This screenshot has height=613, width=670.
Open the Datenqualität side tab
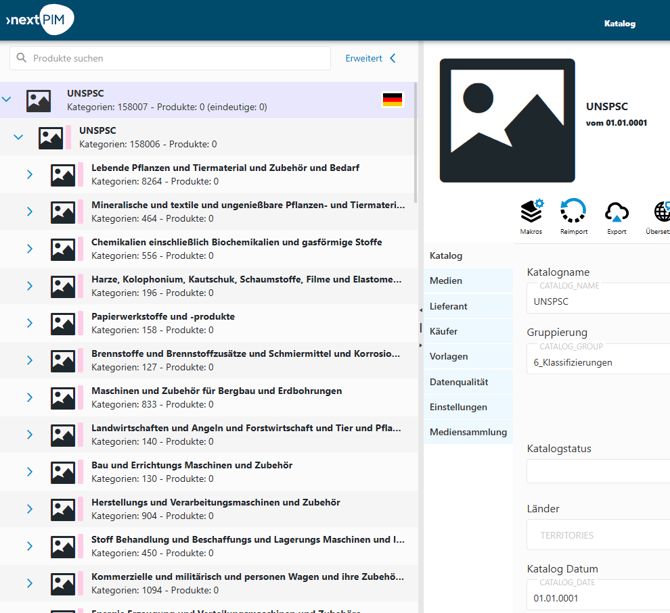point(468,382)
